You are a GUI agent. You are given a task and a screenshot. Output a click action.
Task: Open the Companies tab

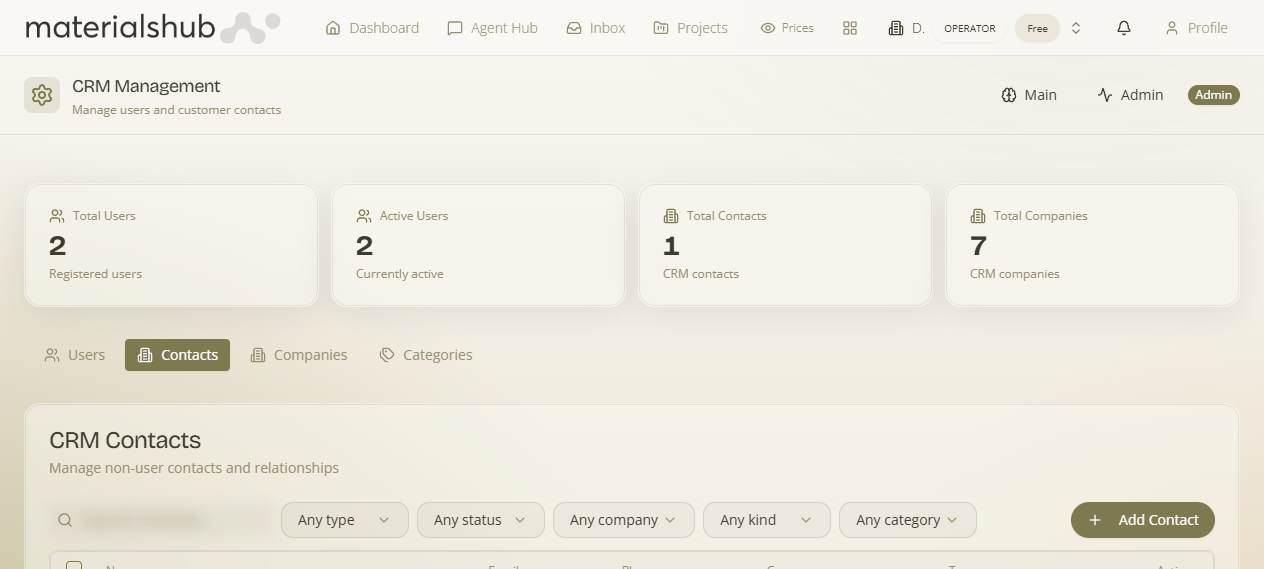click(299, 355)
